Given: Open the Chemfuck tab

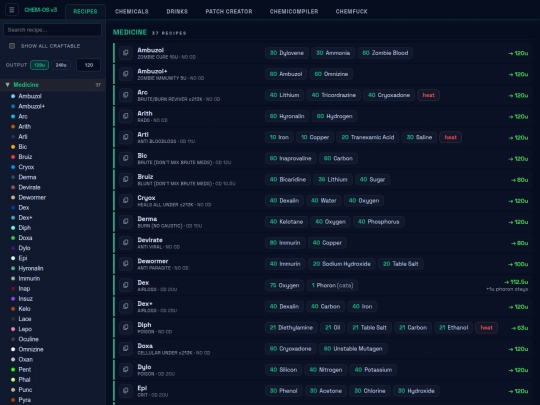Looking at the screenshot, I should [x=351, y=11].
